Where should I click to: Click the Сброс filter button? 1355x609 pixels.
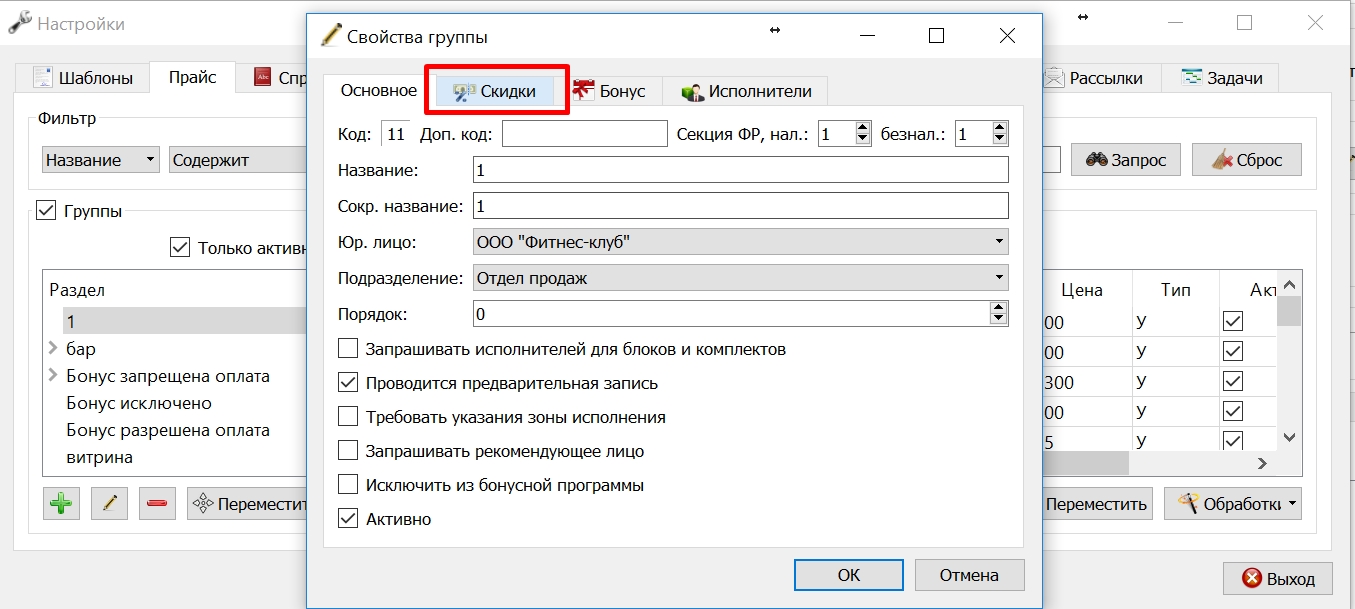(1246, 160)
